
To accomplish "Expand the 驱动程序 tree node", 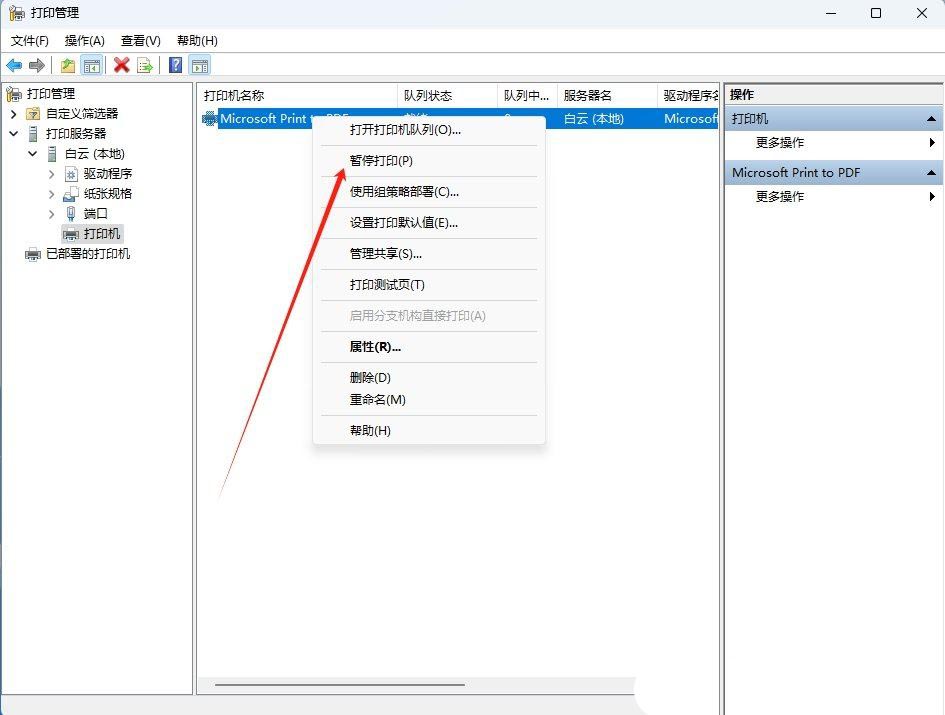I will coord(51,174).
